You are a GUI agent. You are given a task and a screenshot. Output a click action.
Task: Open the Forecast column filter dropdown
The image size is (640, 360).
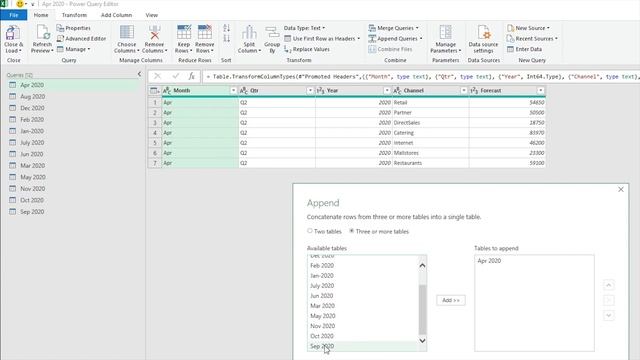(x=540, y=91)
